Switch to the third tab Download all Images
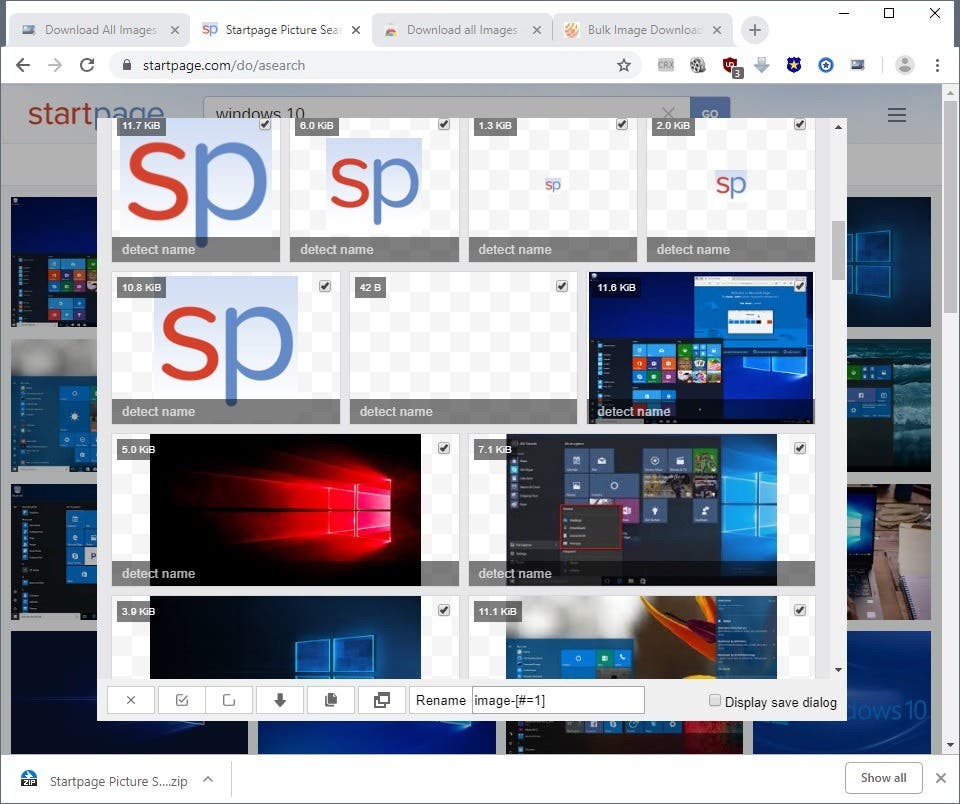The height and width of the screenshot is (804, 960). tap(462, 30)
